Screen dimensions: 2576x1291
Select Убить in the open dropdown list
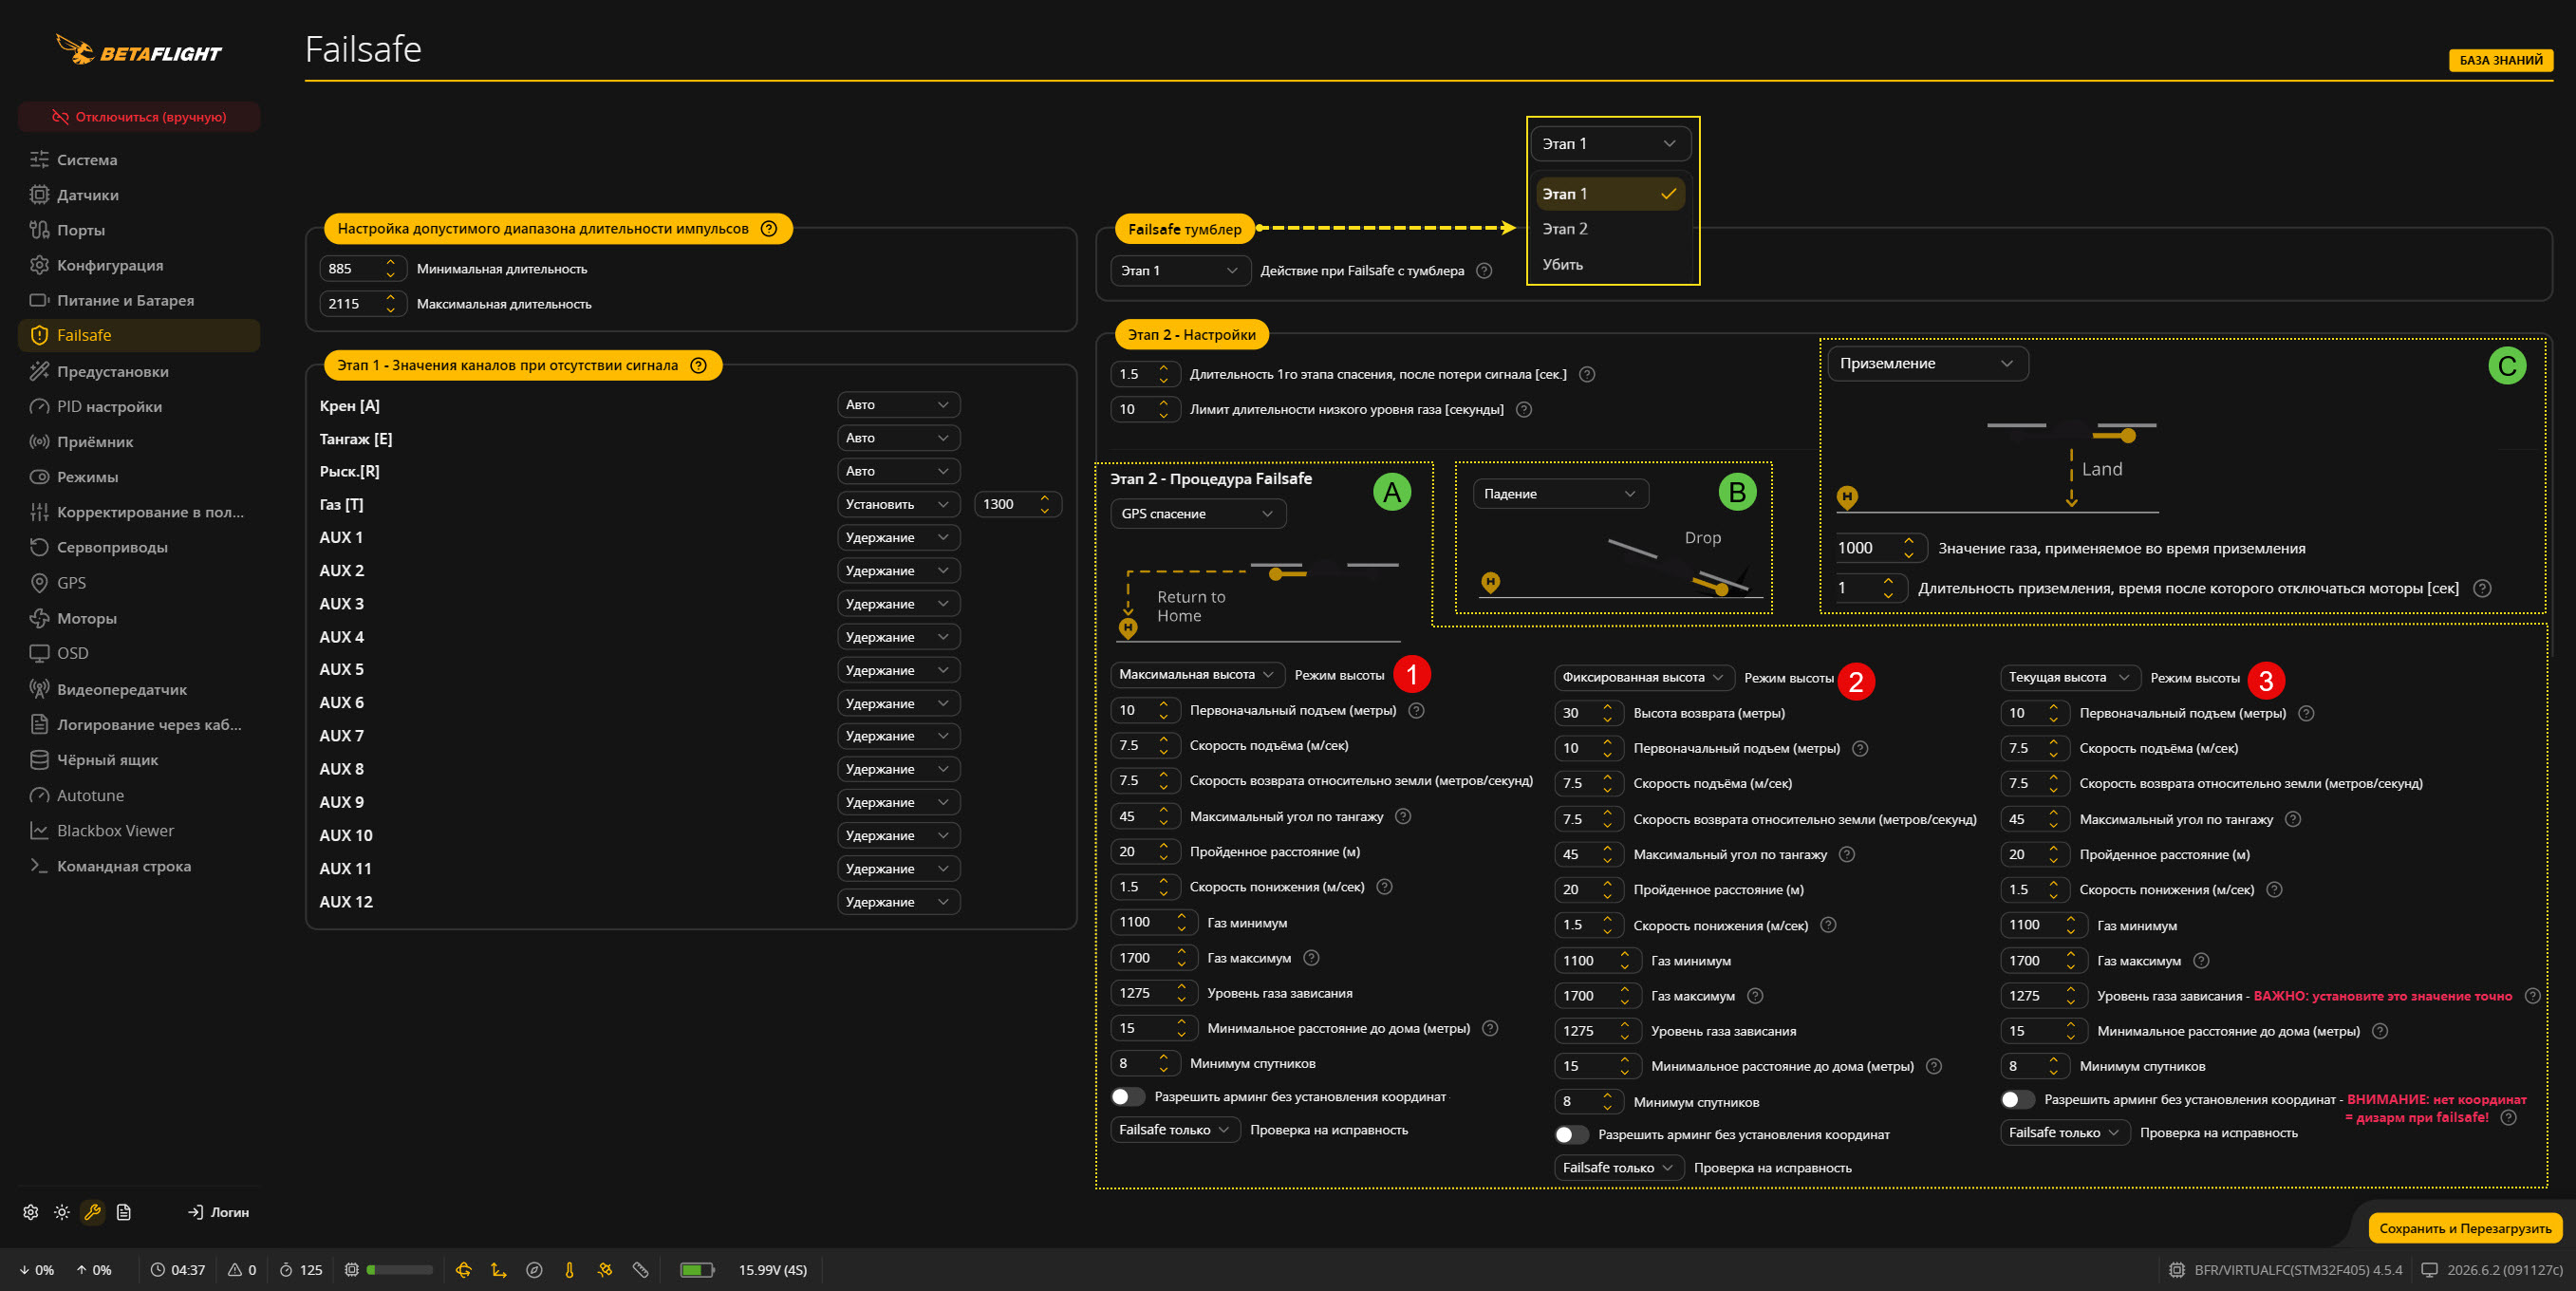[x=1610, y=264]
